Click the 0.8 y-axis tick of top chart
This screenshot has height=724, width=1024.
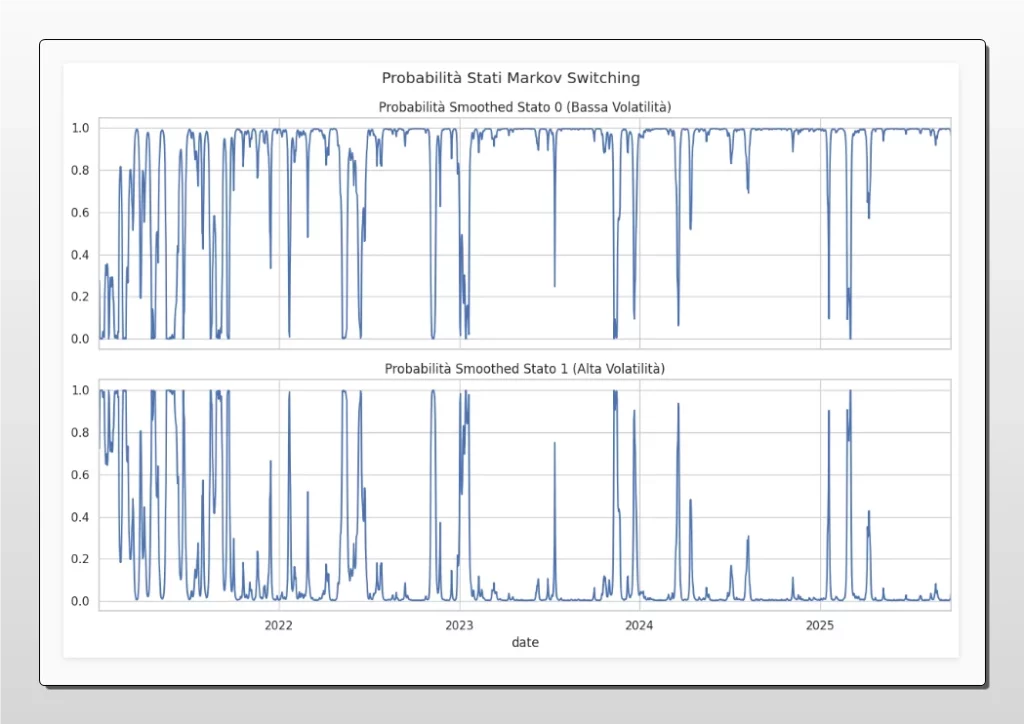(80, 171)
